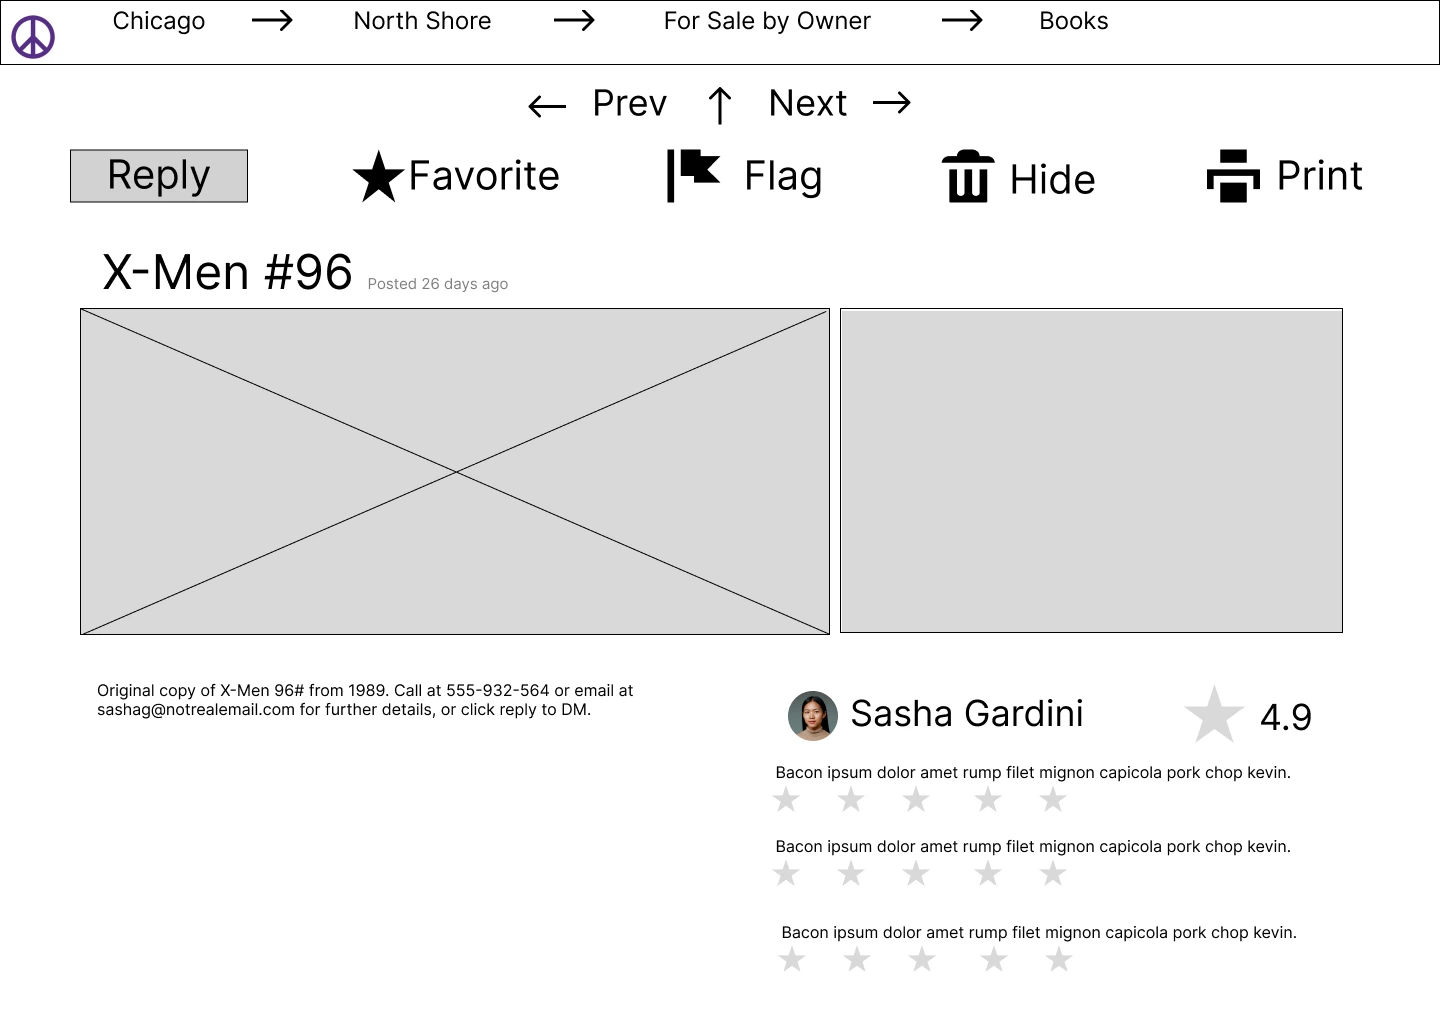Navigate to the Books category breadcrumb
The width and height of the screenshot is (1440, 1024).
1073,21
